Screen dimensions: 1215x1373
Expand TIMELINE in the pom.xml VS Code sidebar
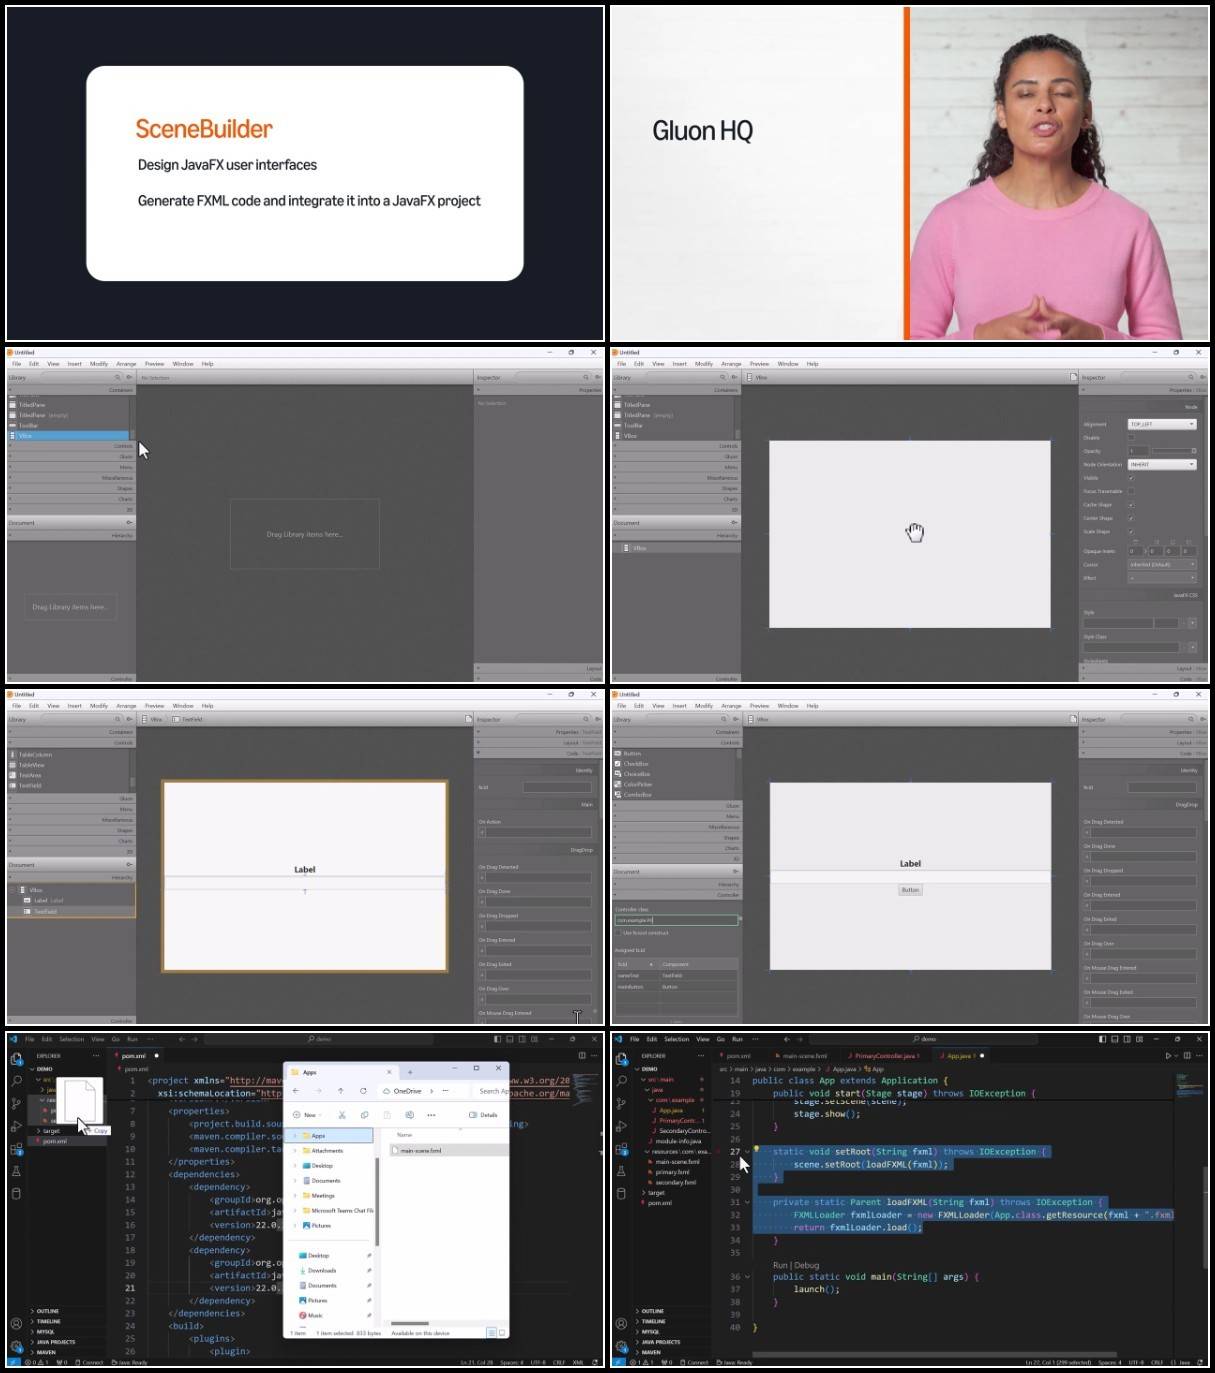47,1321
